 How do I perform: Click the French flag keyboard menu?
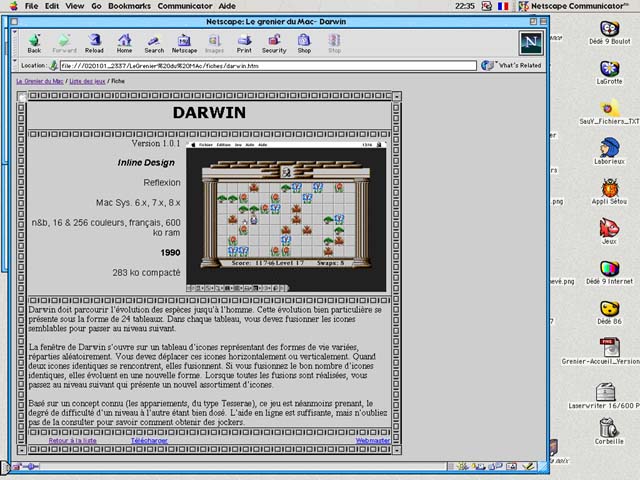(x=503, y=6)
